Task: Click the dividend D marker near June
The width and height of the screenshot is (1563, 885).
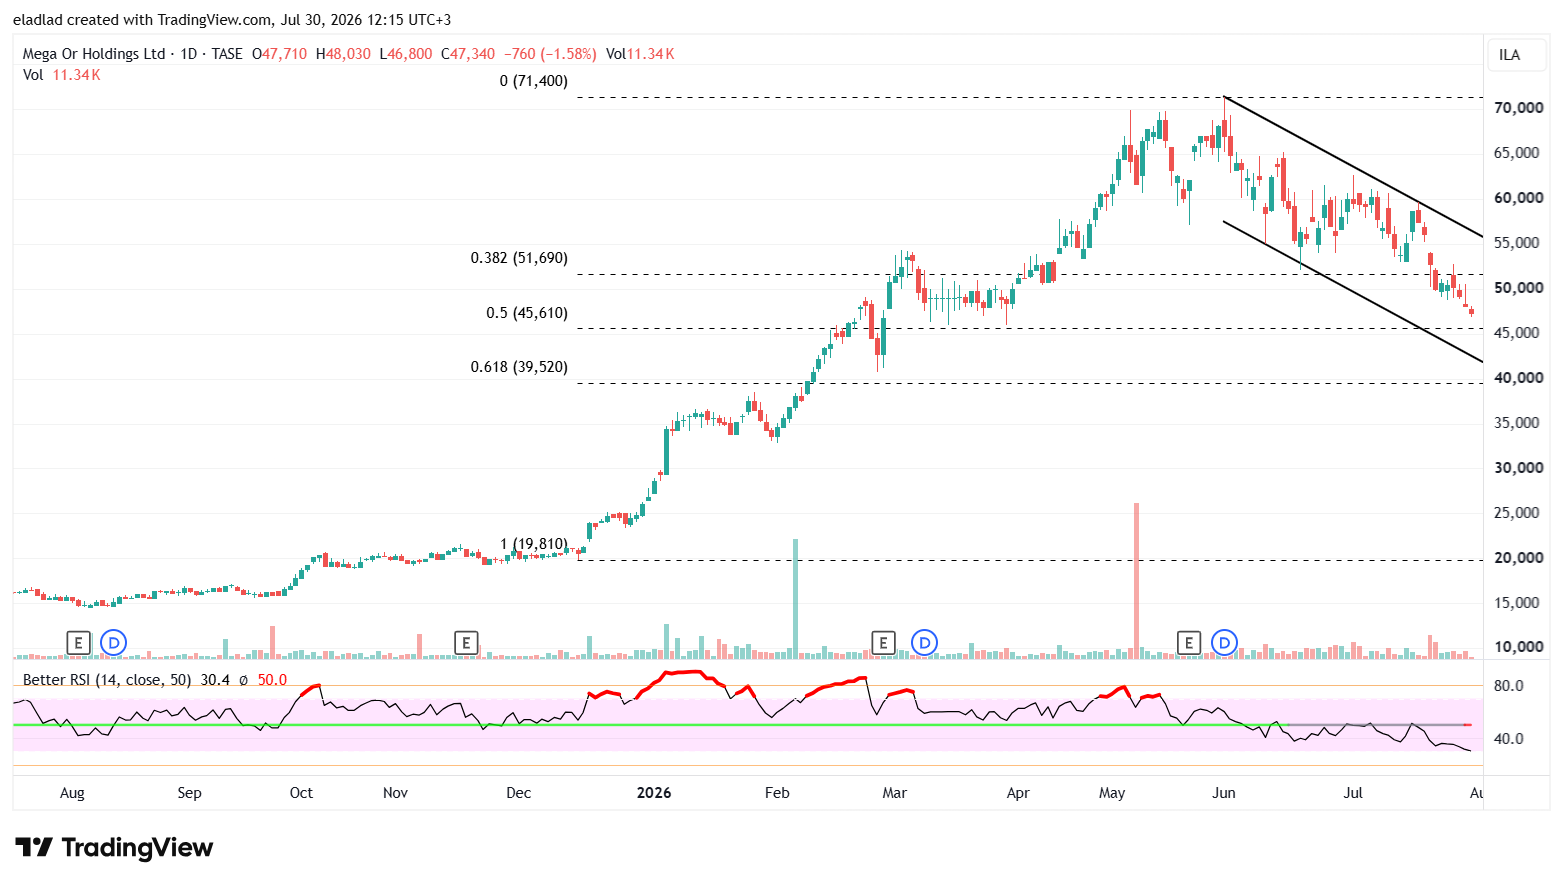Action: click(x=1225, y=643)
